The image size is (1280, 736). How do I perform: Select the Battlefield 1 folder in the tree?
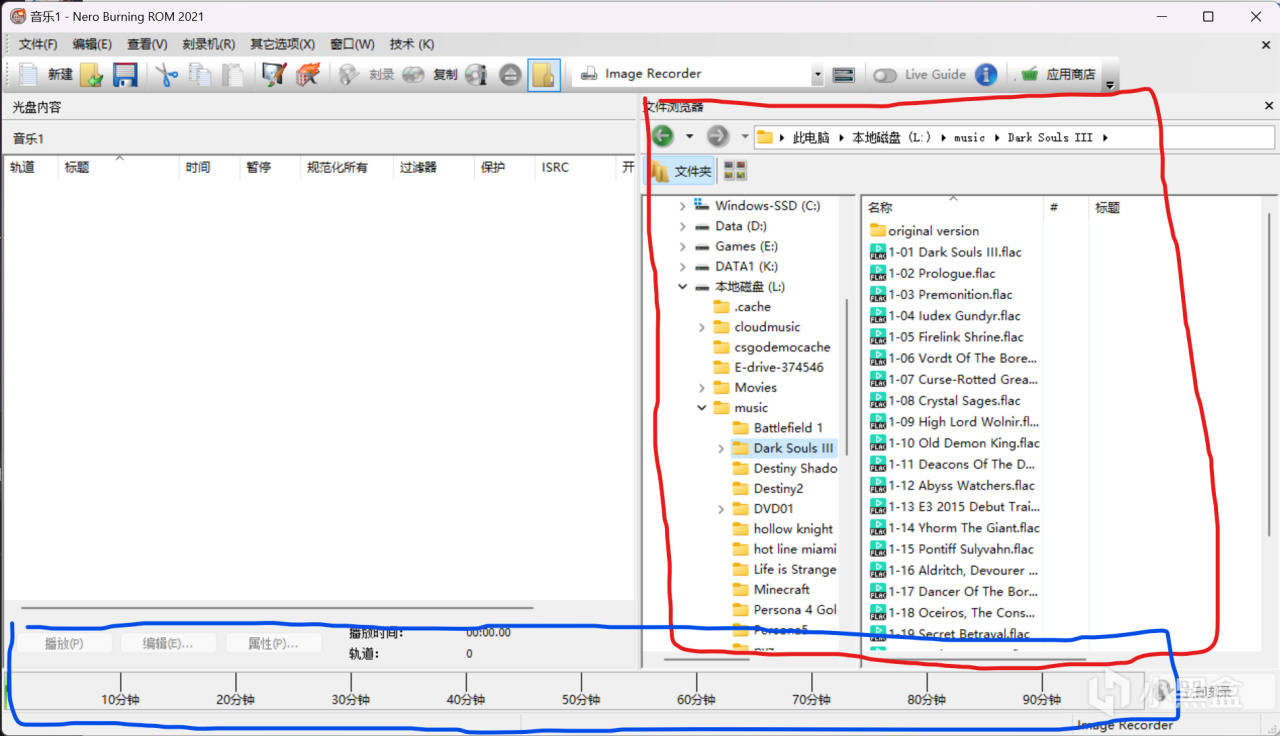(x=778, y=428)
